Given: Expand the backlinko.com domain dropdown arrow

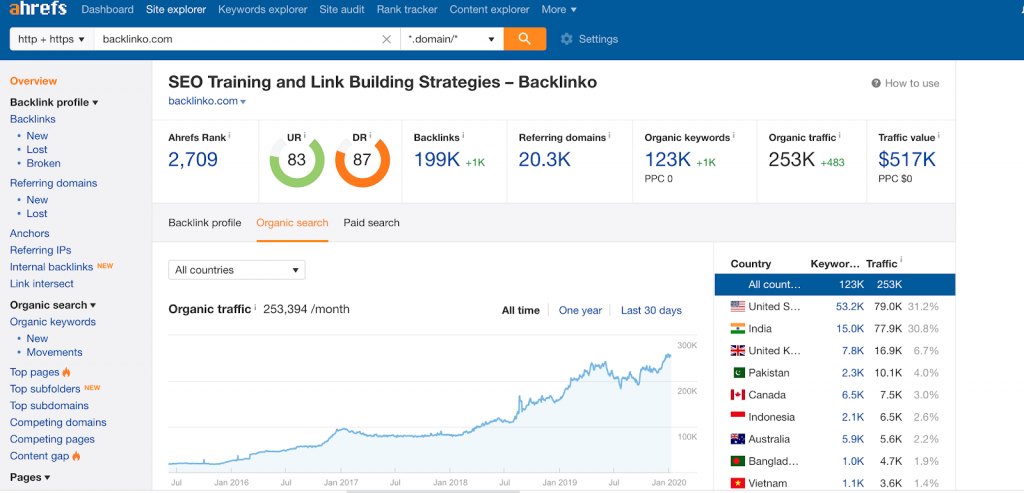Looking at the screenshot, I should [243, 102].
